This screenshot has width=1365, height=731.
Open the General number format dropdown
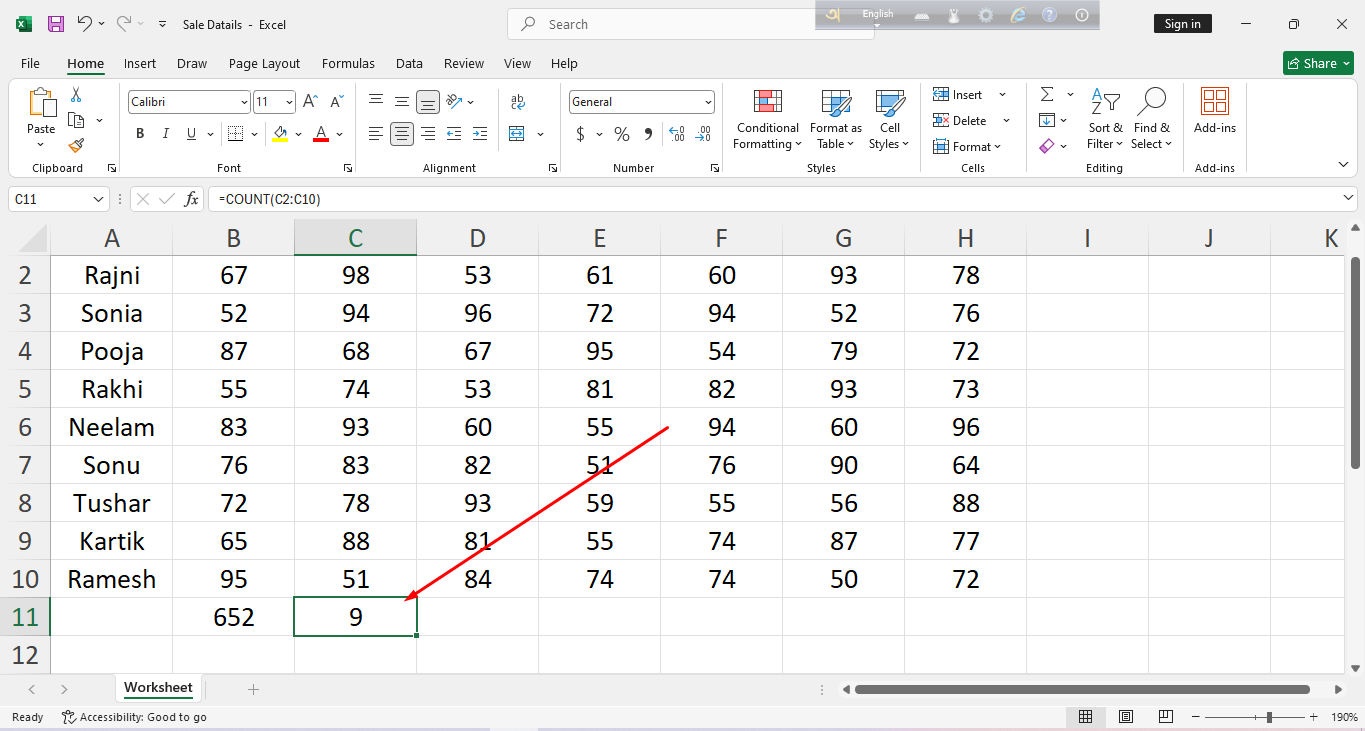(708, 102)
